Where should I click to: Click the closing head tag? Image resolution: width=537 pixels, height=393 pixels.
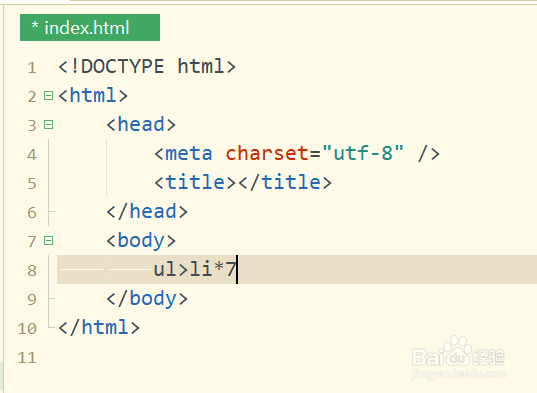point(147,211)
